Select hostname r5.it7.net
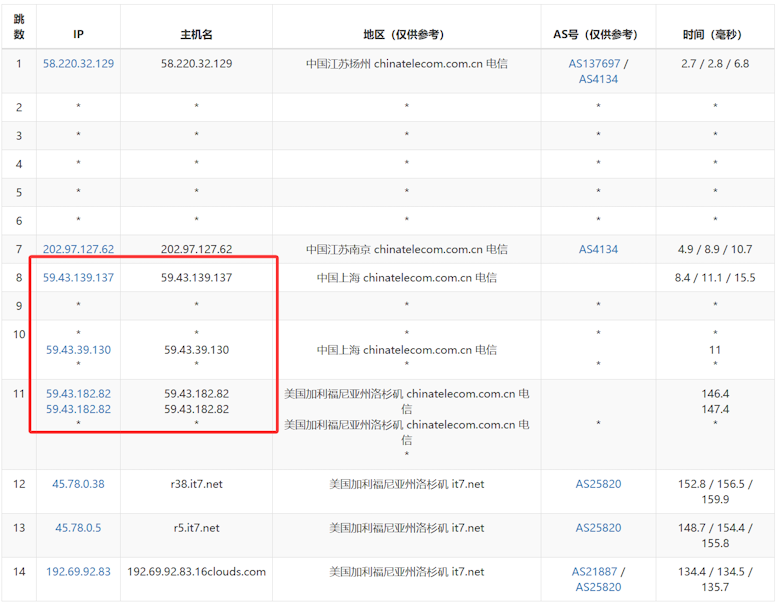The image size is (780, 605). click(196, 528)
